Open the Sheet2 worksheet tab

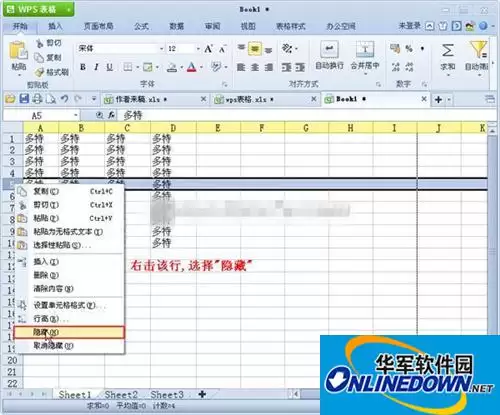click(x=121, y=395)
